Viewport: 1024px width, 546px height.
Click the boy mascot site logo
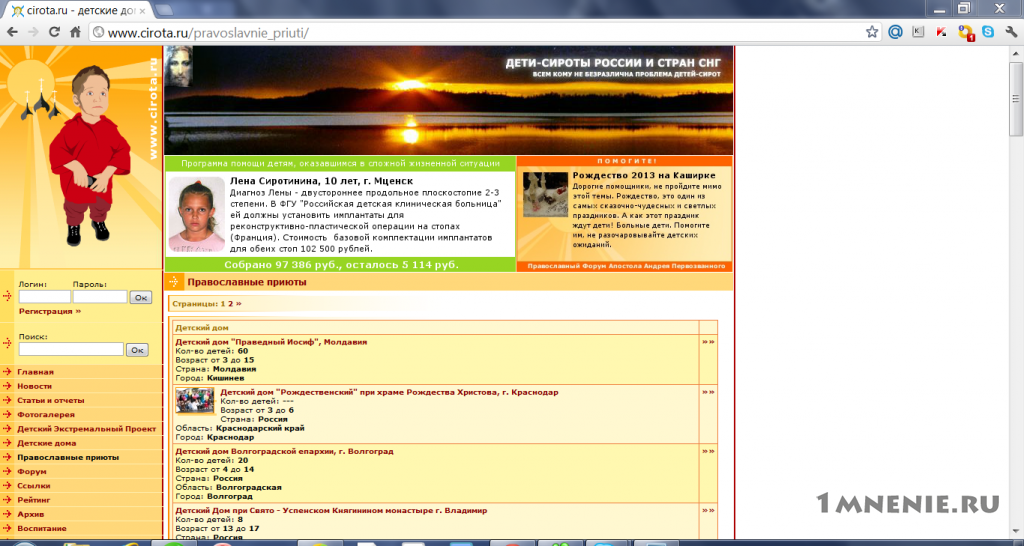click(x=90, y=157)
